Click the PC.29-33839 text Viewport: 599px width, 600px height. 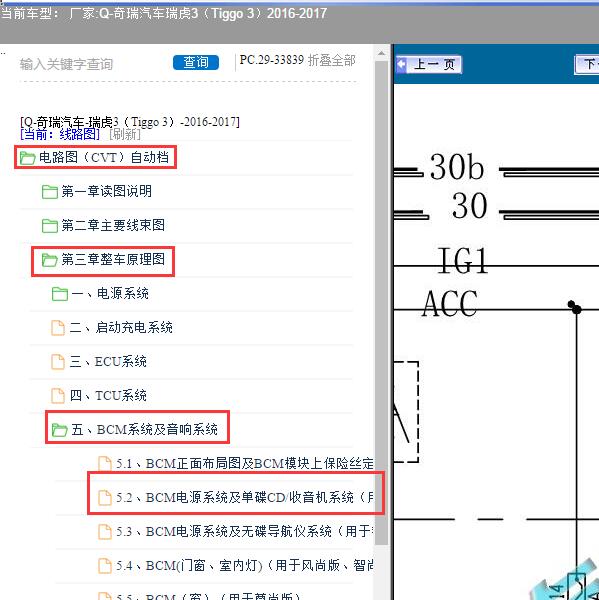pyautogui.click(x=271, y=60)
